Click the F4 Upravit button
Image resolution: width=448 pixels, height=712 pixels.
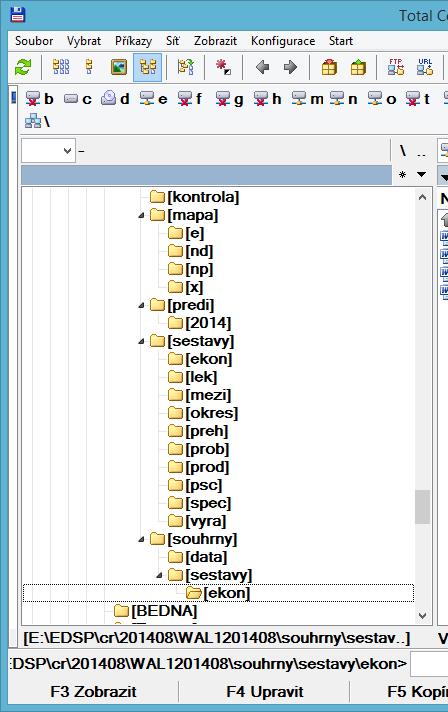[265, 692]
